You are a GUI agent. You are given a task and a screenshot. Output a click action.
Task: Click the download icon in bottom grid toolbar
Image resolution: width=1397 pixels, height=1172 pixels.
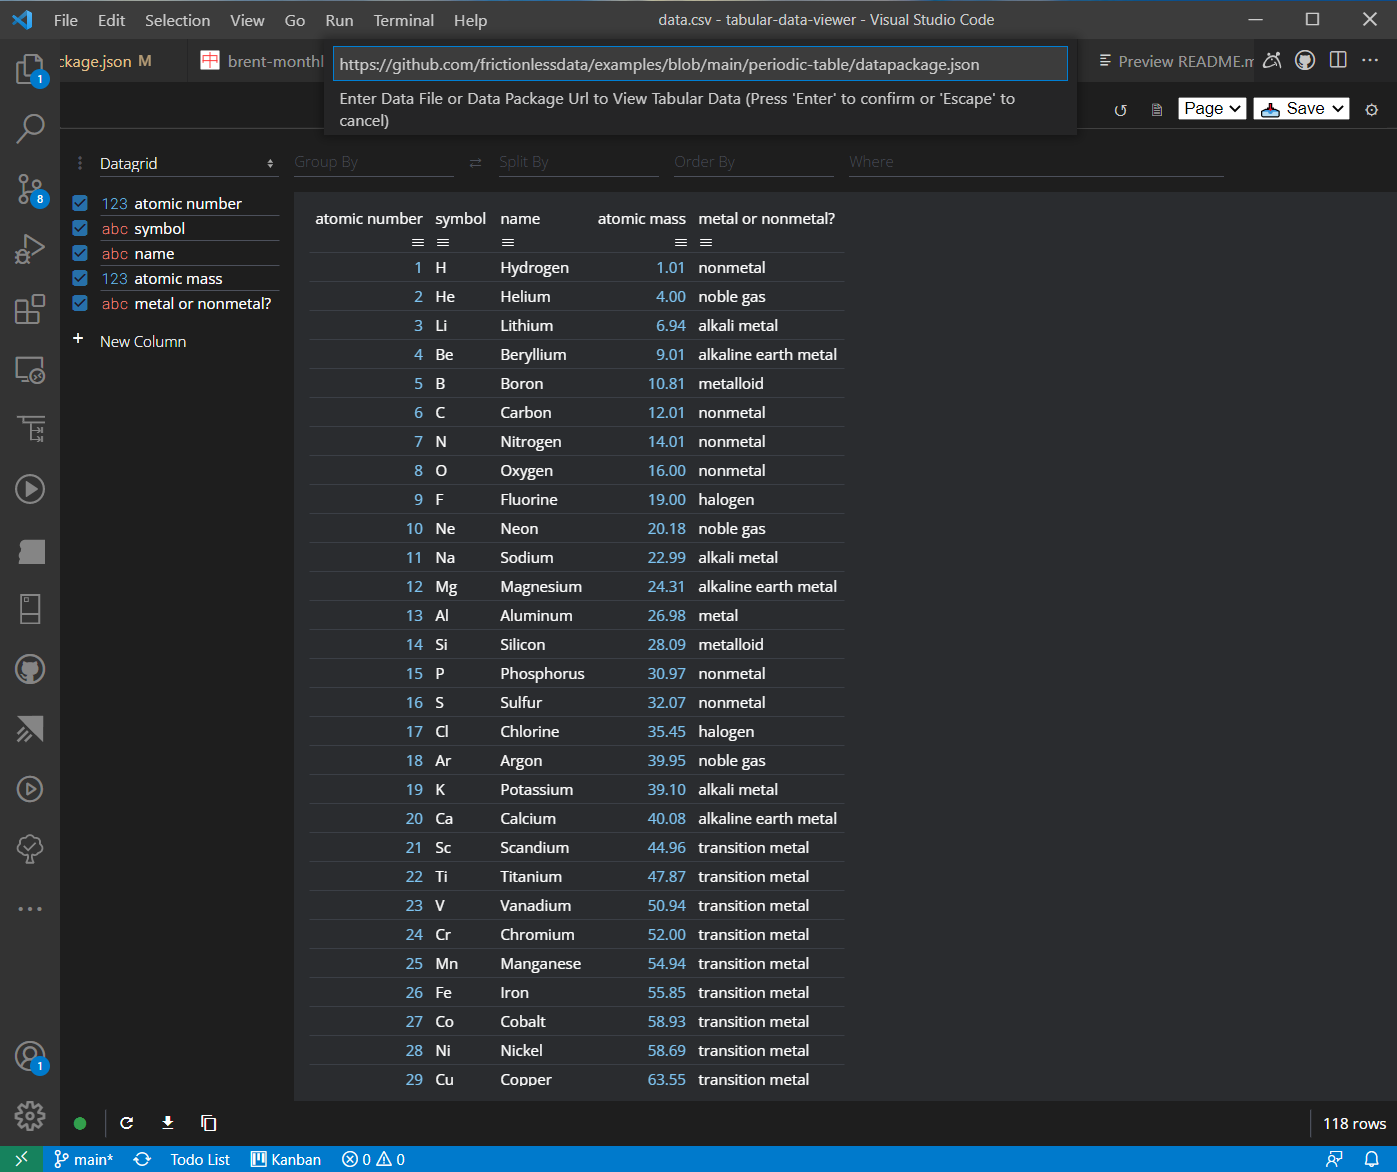168,1123
